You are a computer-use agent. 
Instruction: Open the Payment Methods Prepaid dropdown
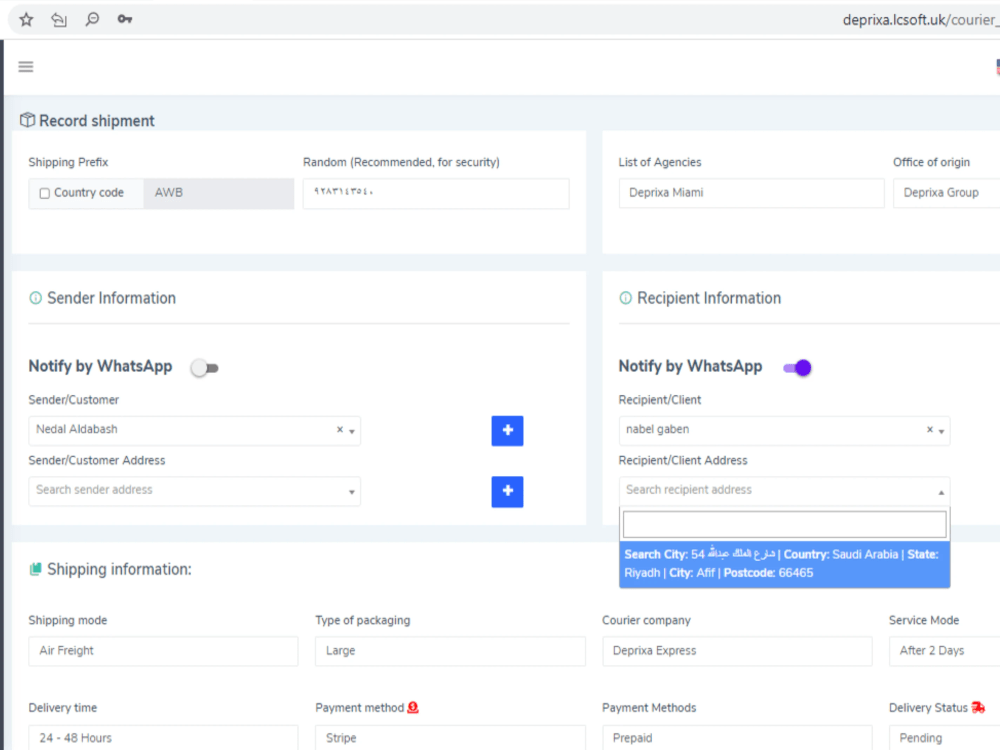[737, 737]
